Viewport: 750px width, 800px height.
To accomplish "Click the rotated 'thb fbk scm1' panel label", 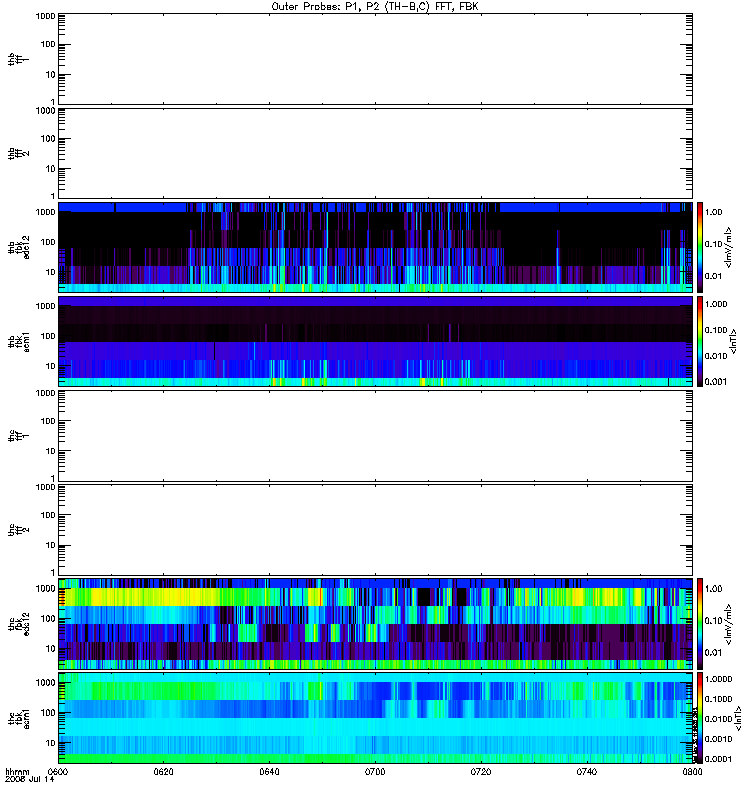I will [19, 341].
